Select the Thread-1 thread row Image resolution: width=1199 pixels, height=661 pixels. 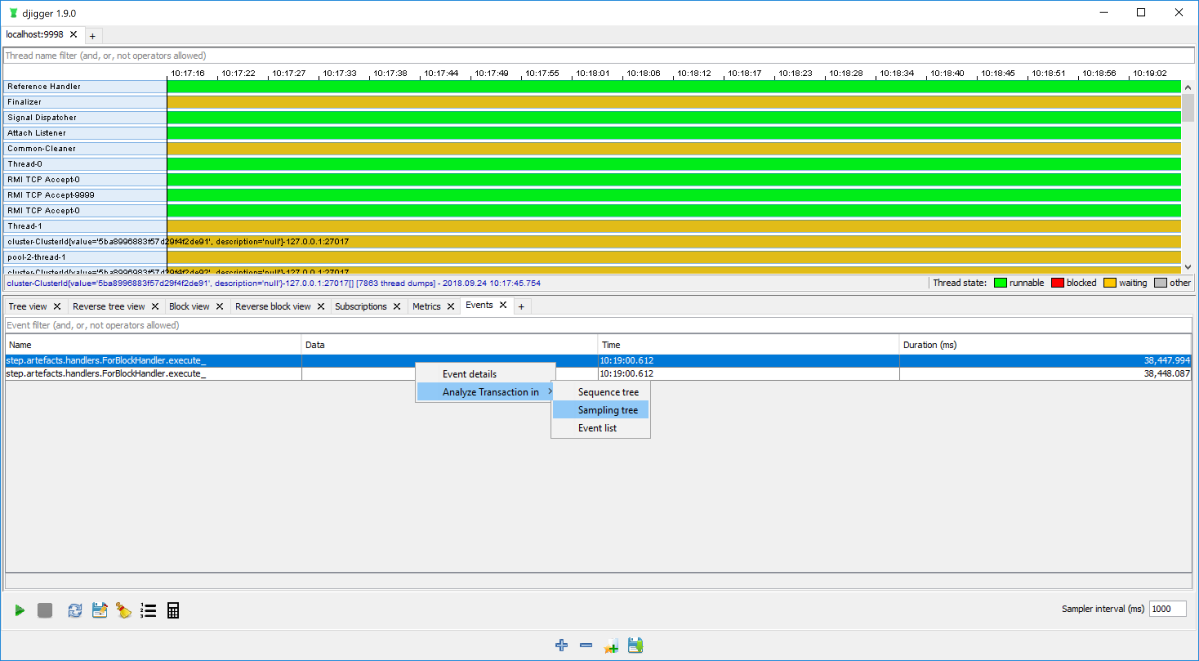click(85, 226)
